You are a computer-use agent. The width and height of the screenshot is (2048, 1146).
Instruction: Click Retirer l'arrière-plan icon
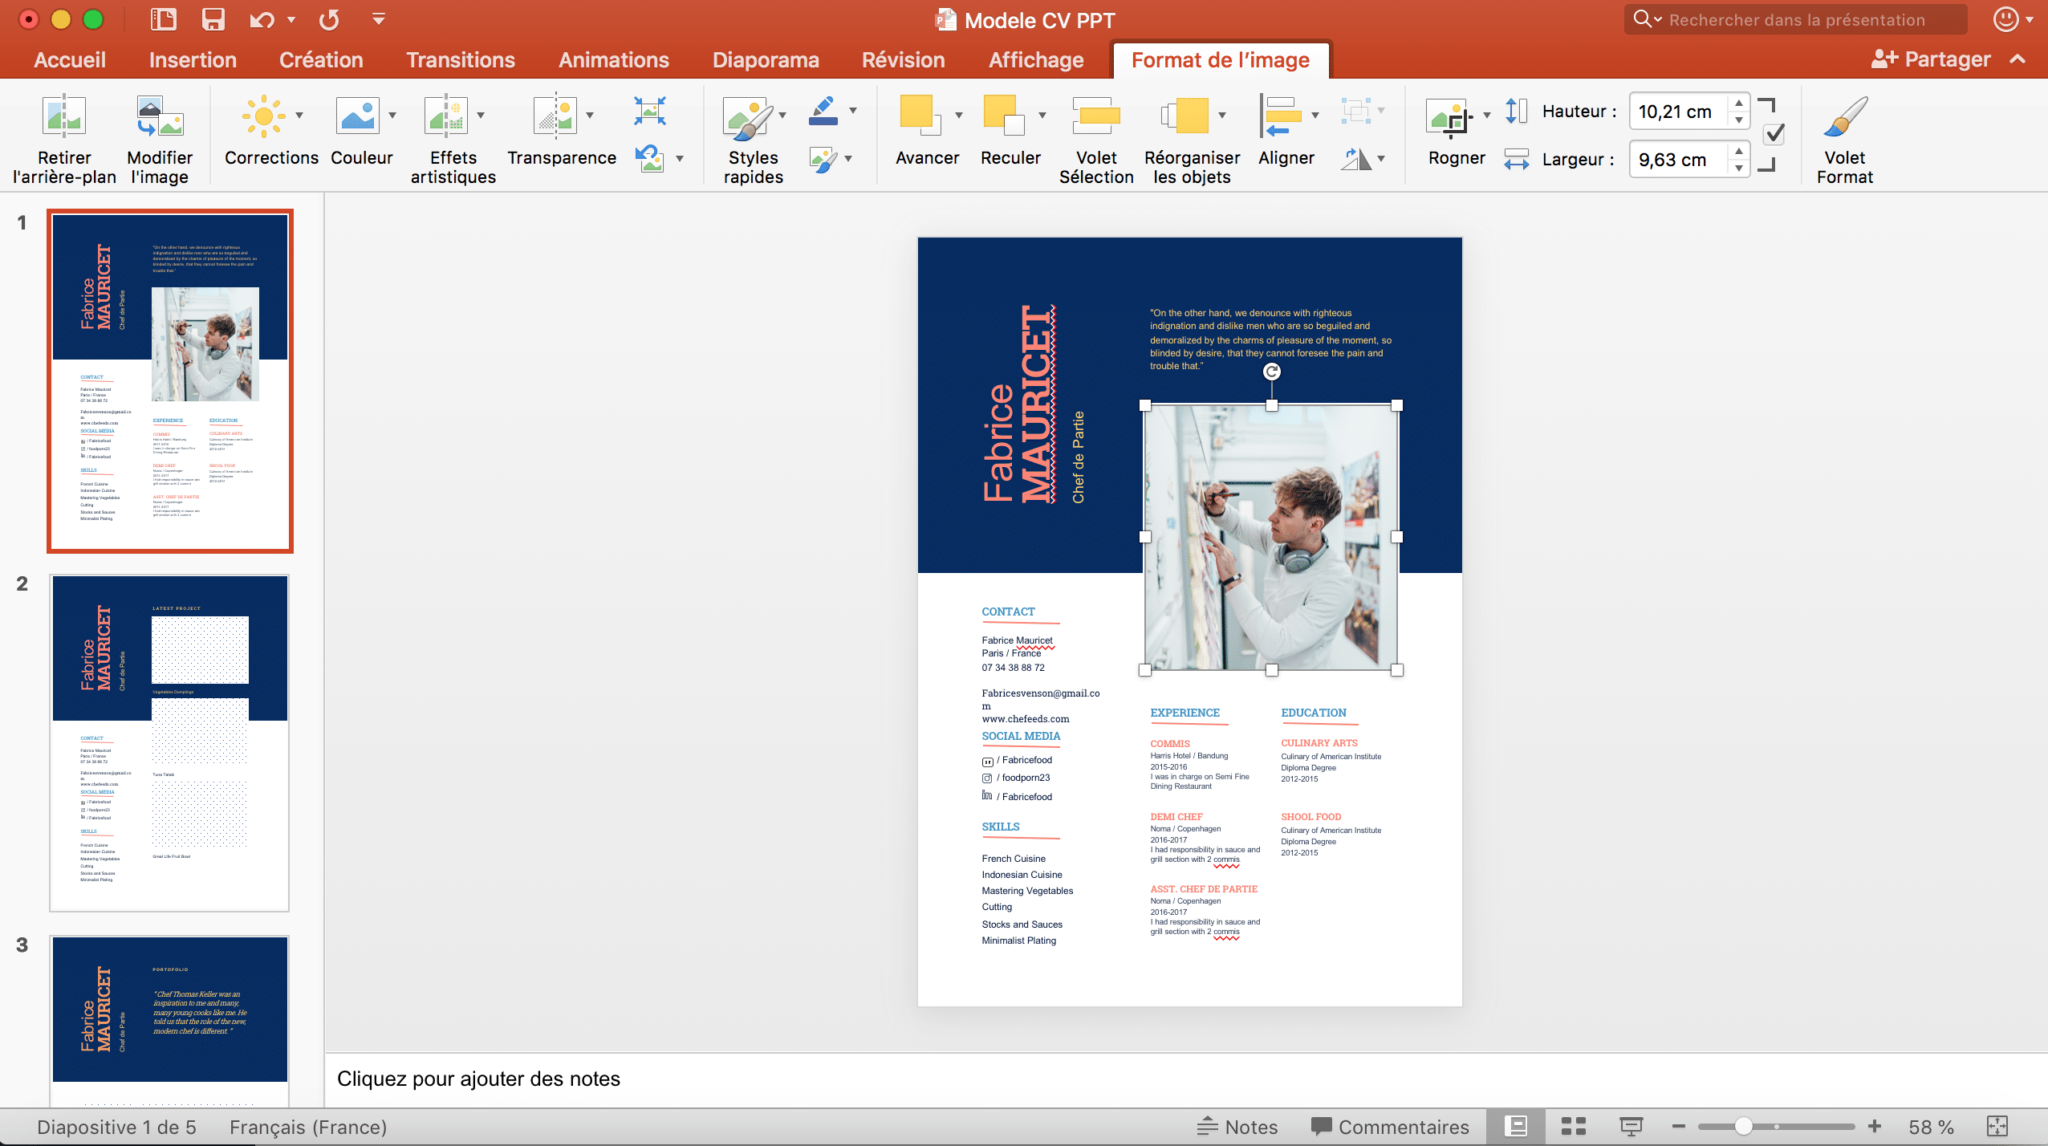[x=64, y=116]
